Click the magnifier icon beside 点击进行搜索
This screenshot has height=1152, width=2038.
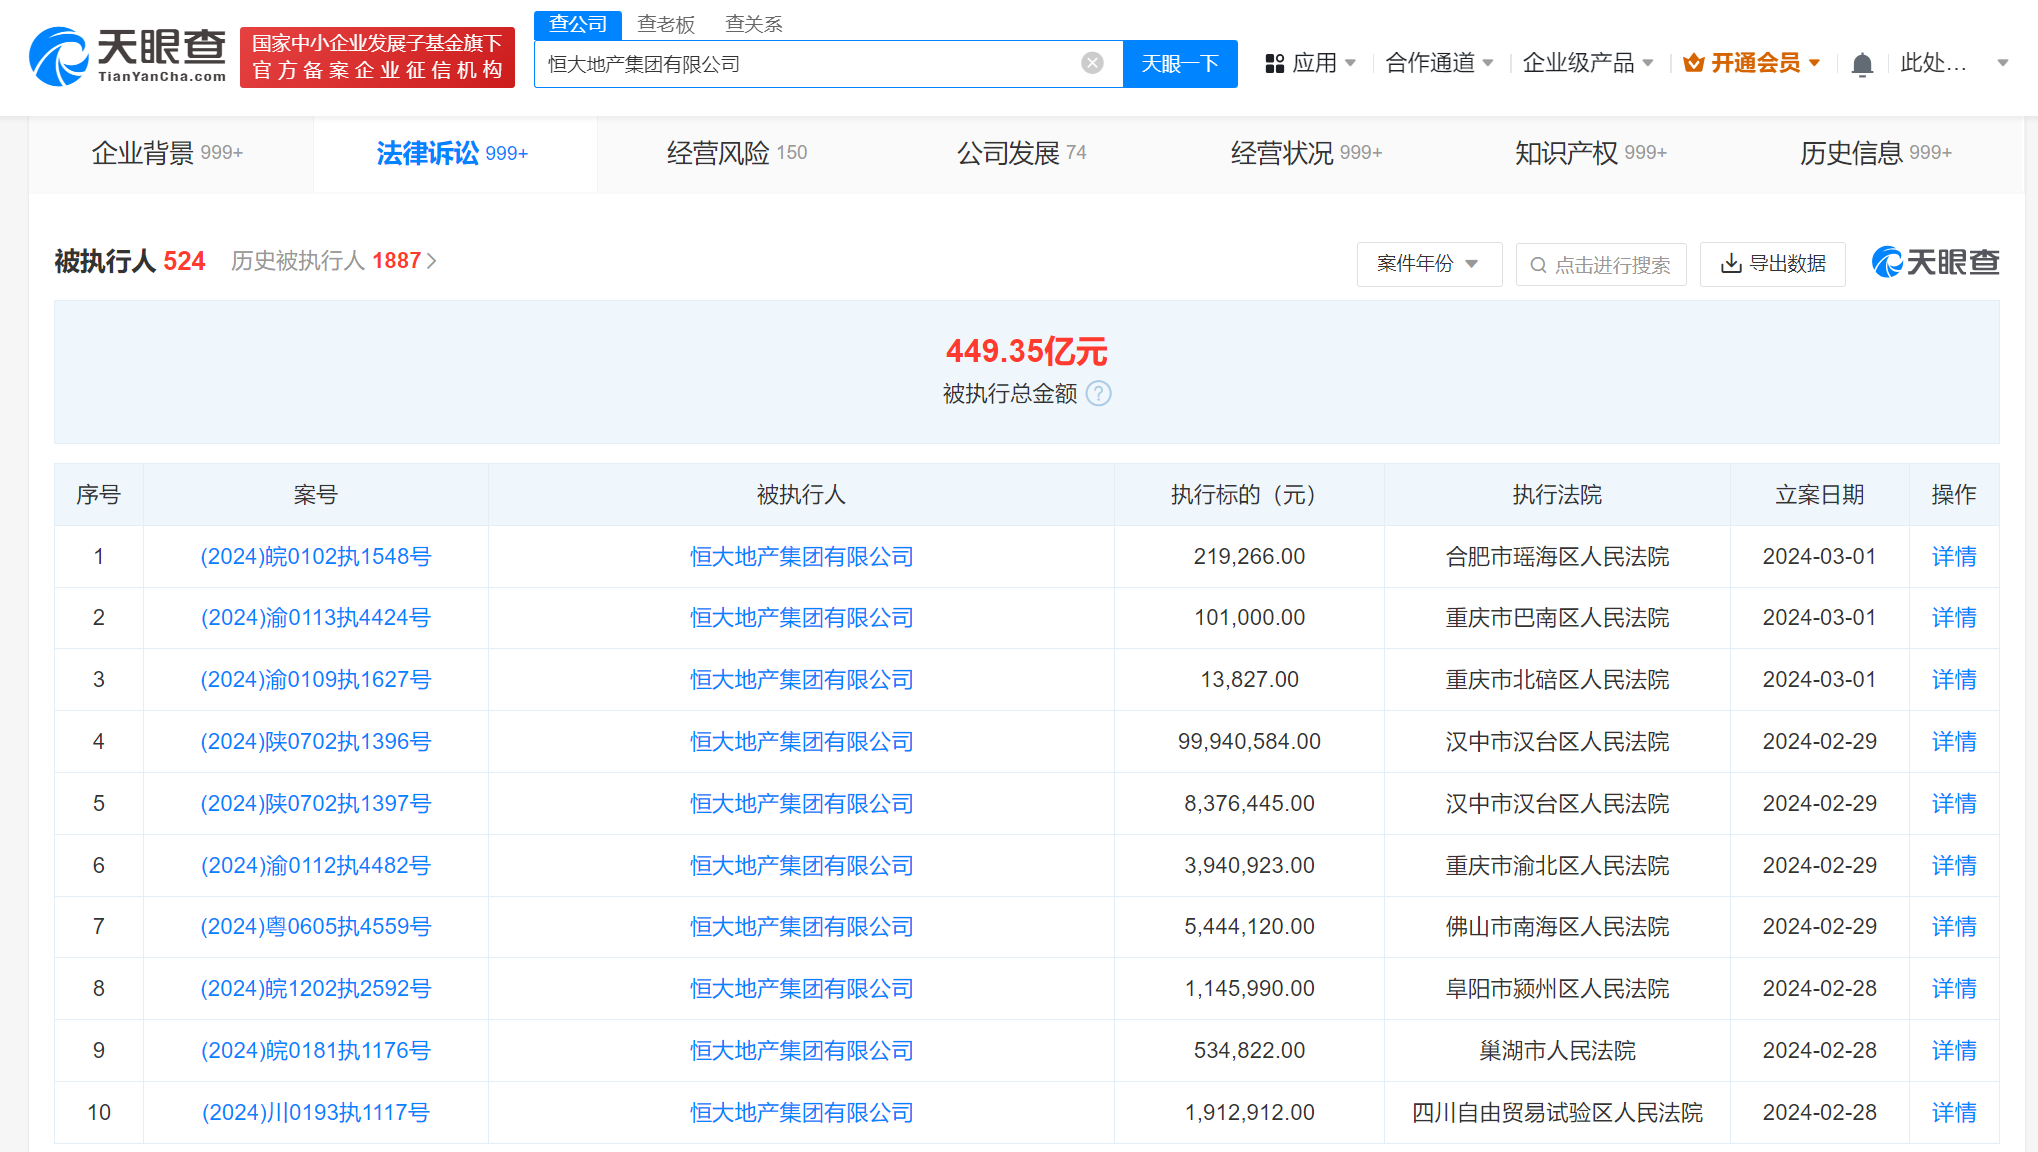pyautogui.click(x=1538, y=264)
